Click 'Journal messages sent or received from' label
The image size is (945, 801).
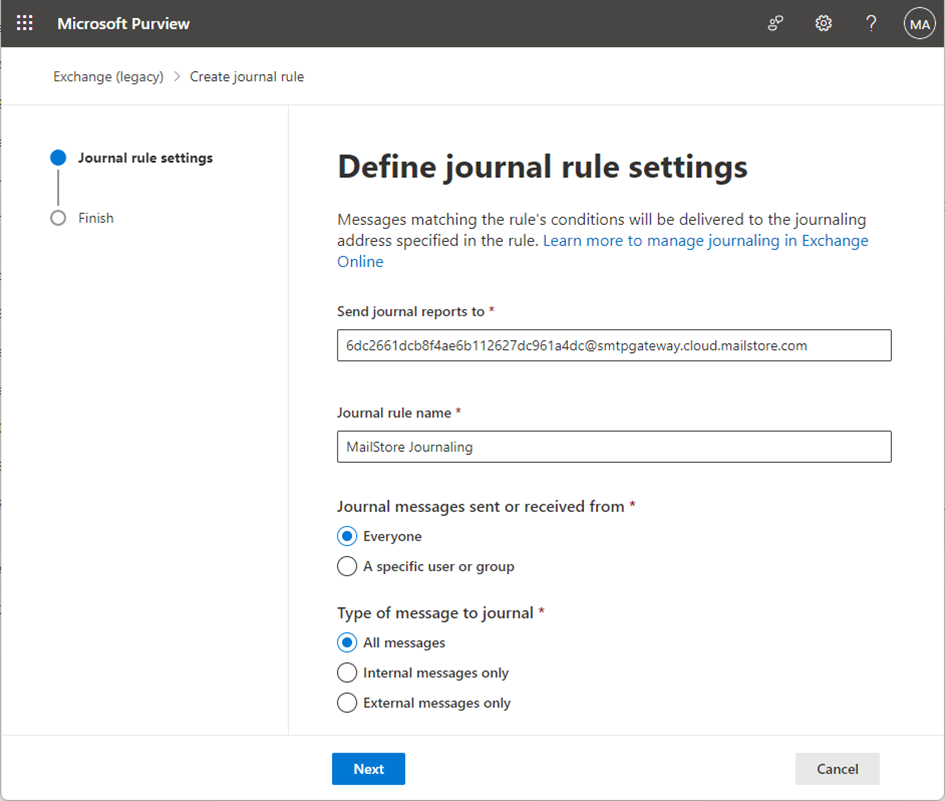[480, 506]
